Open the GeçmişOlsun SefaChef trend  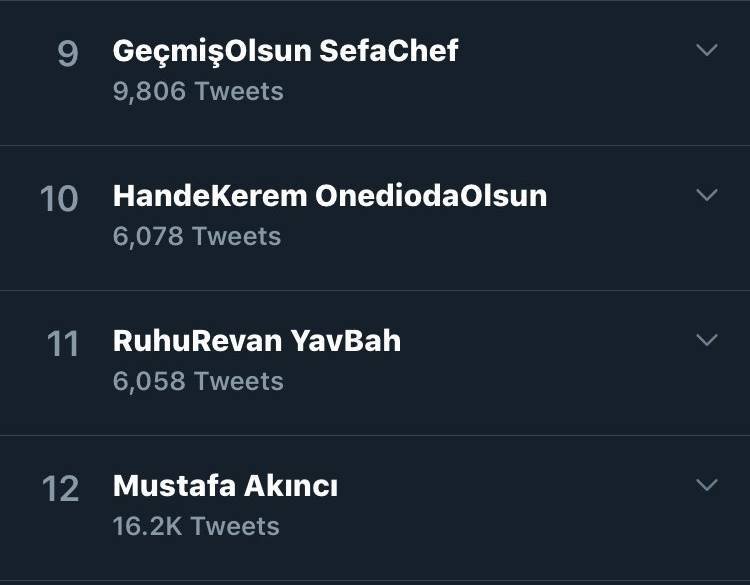pos(285,51)
